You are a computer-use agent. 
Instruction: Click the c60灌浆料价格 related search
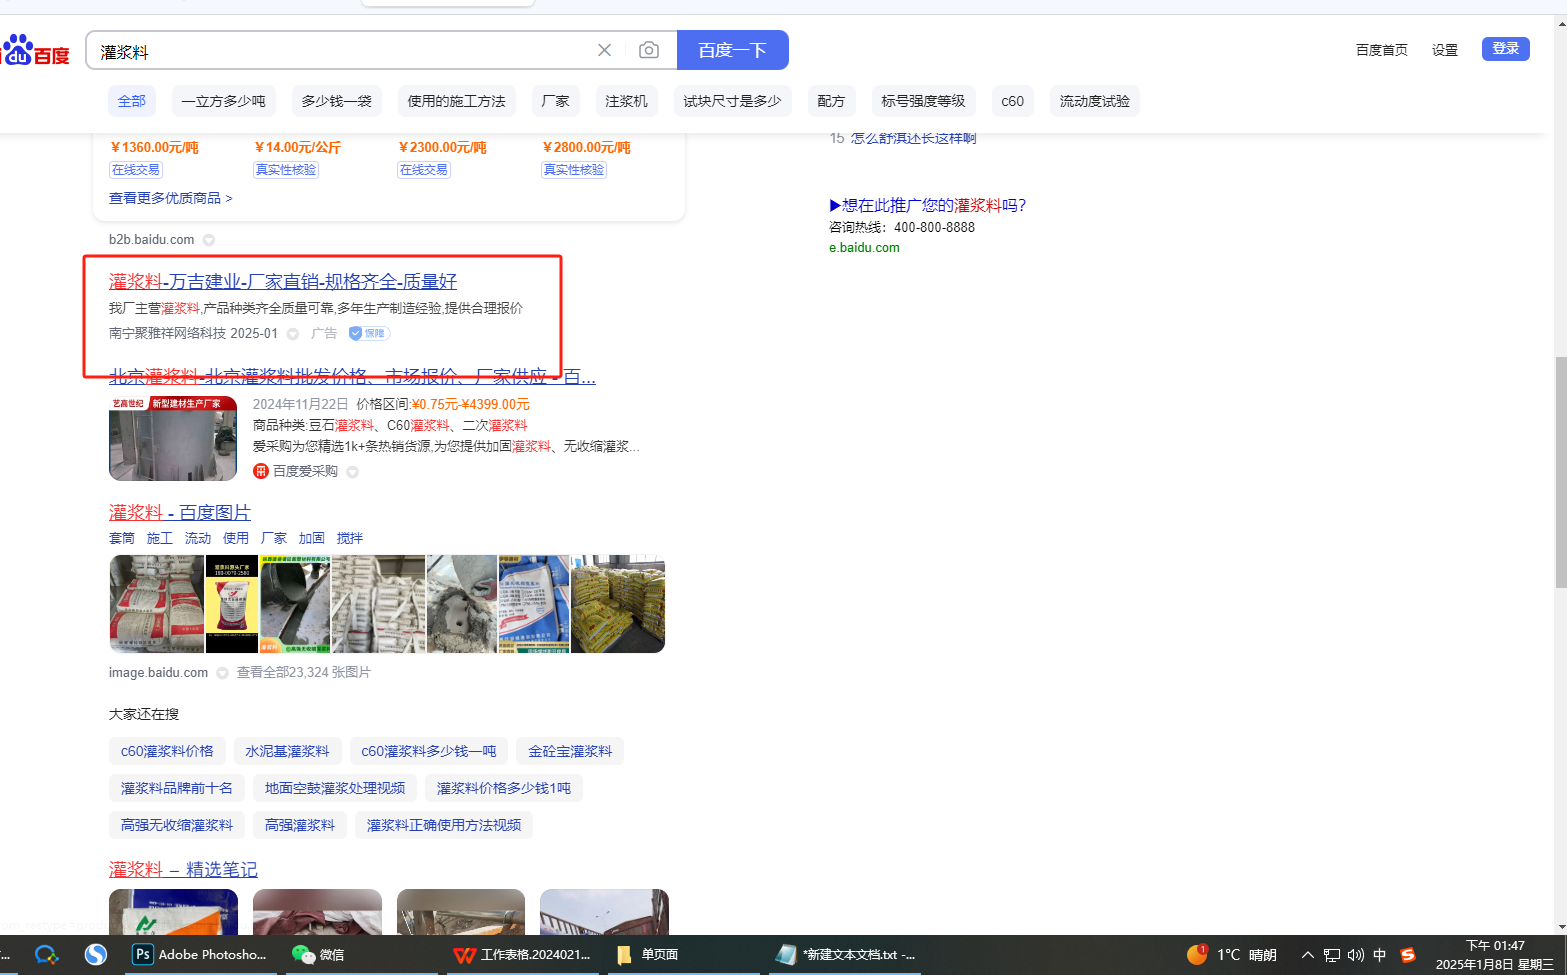pos(167,751)
